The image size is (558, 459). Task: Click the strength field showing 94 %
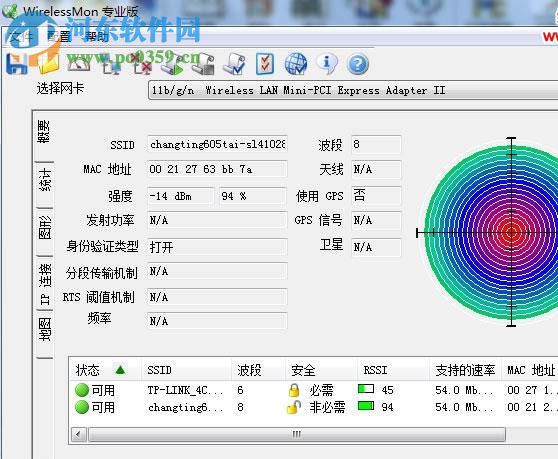tap(253, 196)
